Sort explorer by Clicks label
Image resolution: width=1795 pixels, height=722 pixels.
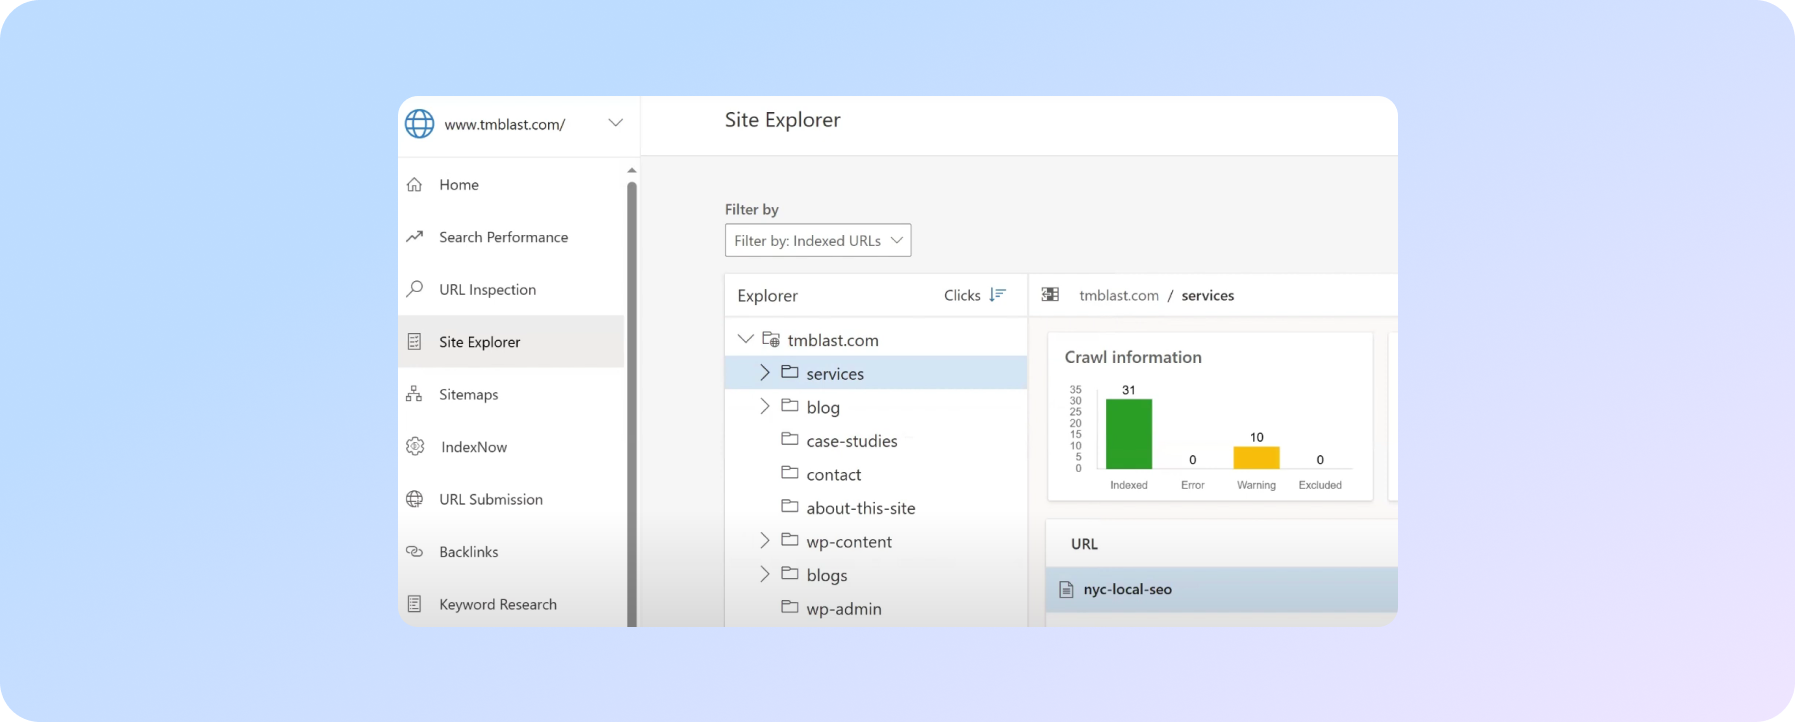[x=962, y=295]
